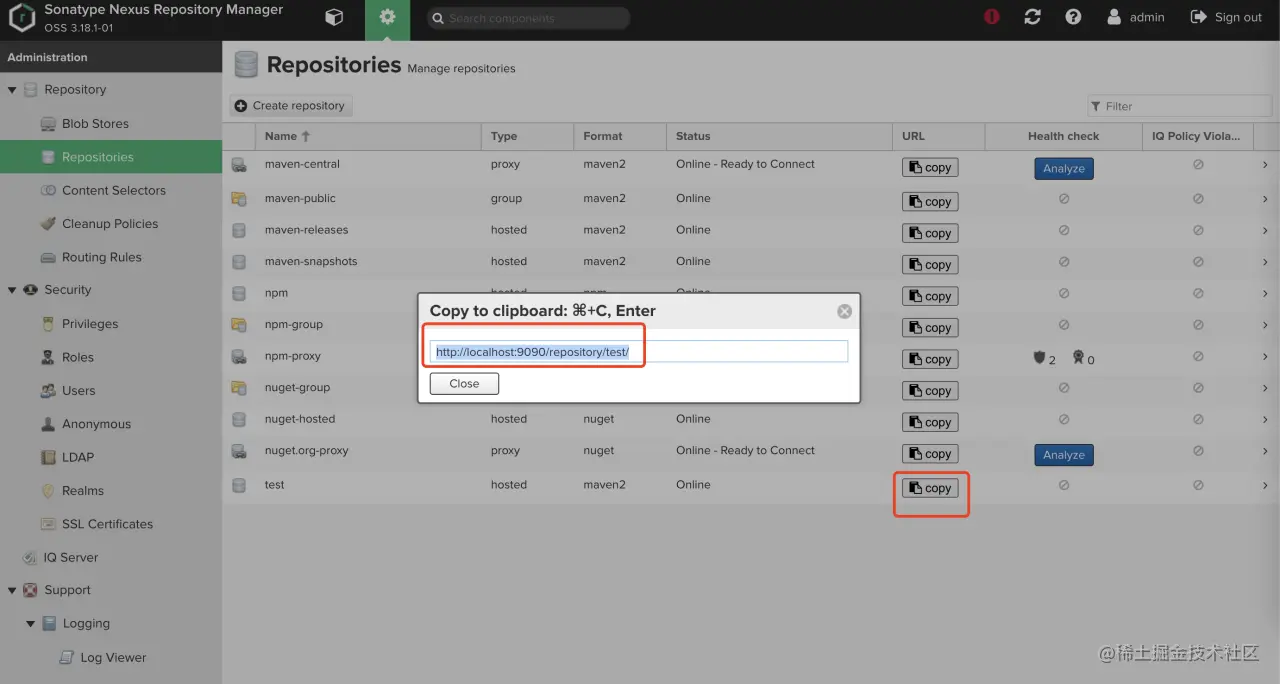Click the Realms shield icon

pos(47,491)
